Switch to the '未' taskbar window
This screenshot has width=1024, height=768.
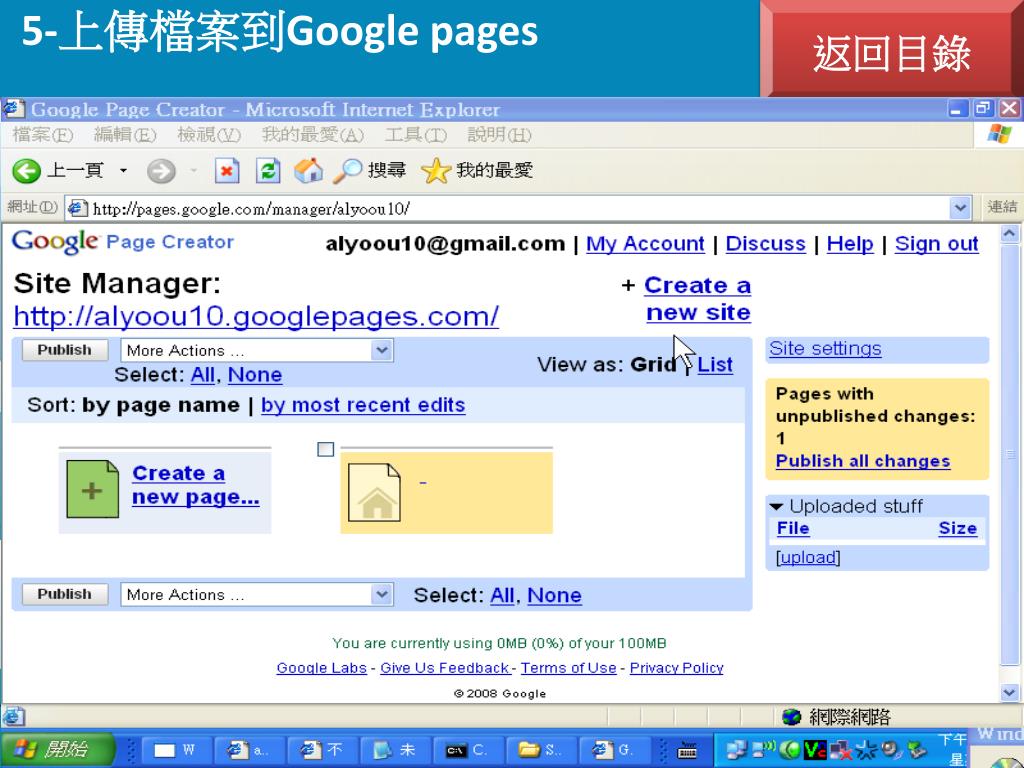(394, 750)
